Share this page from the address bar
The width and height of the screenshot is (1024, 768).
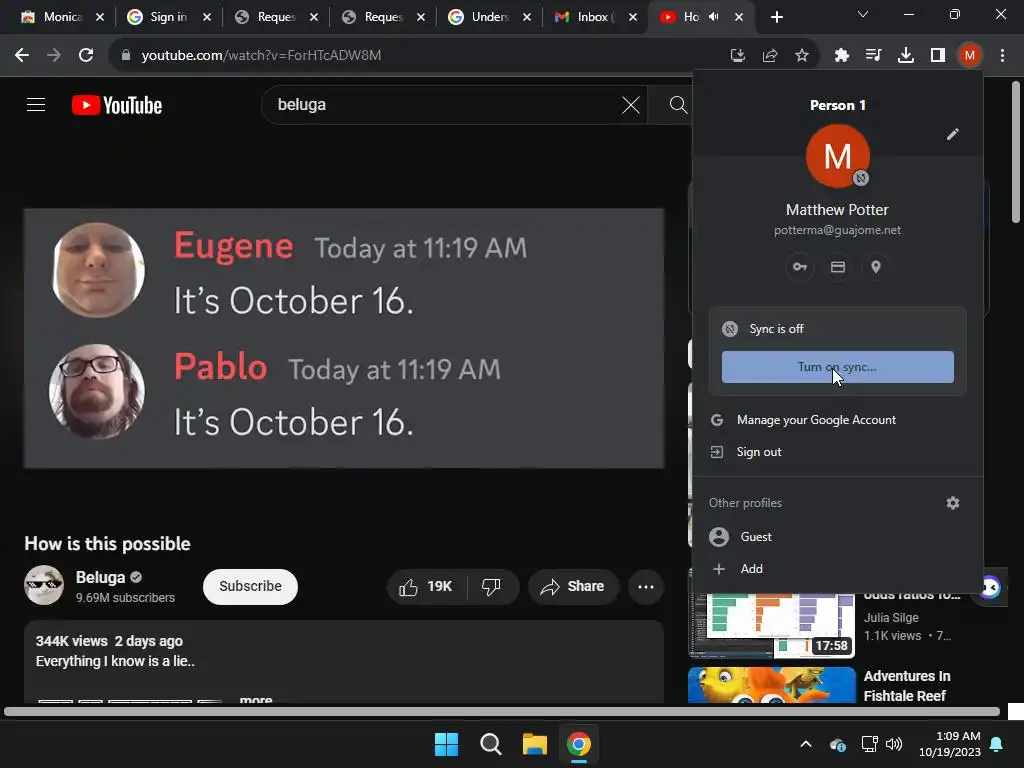click(x=770, y=56)
